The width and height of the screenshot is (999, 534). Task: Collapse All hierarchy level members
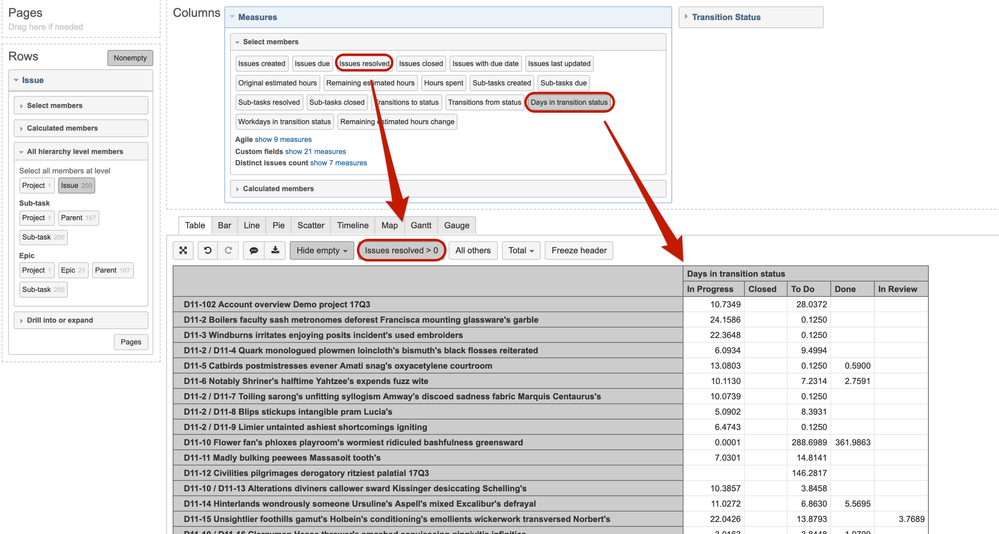click(81, 152)
